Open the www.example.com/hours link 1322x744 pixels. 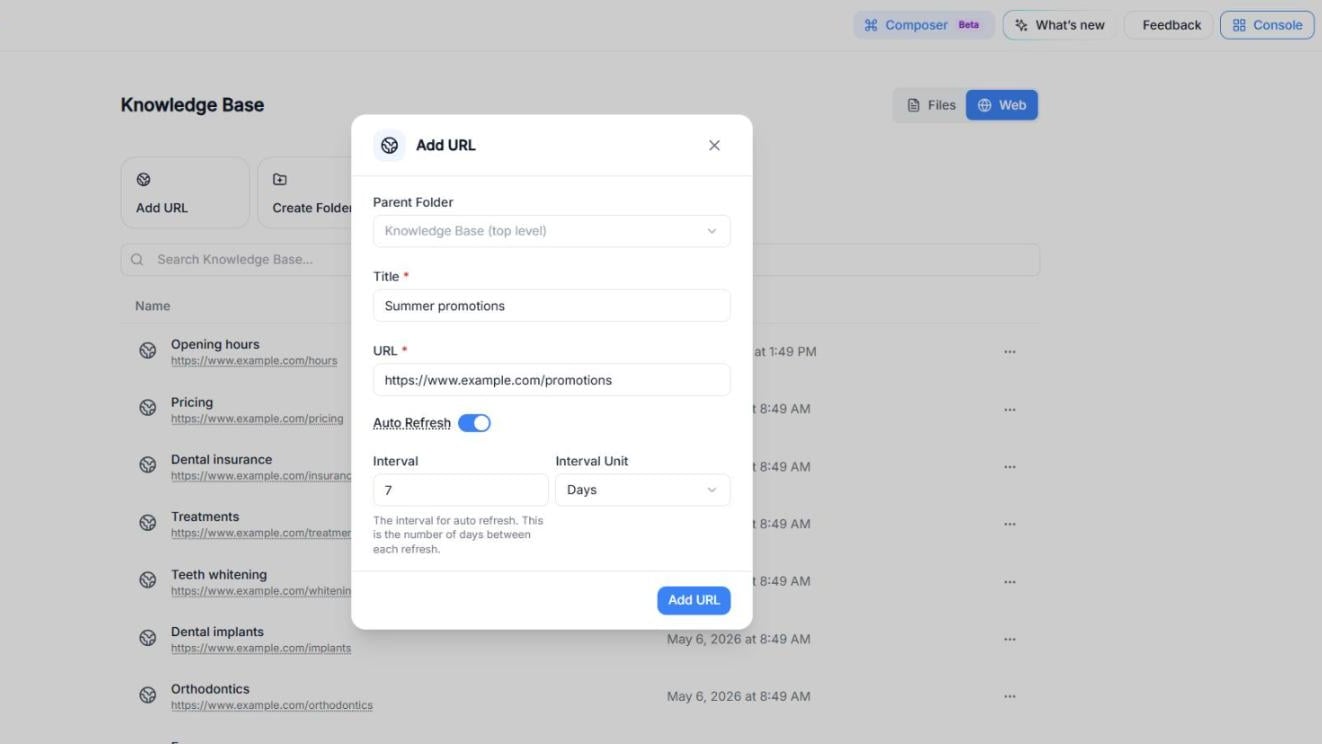[254, 361]
